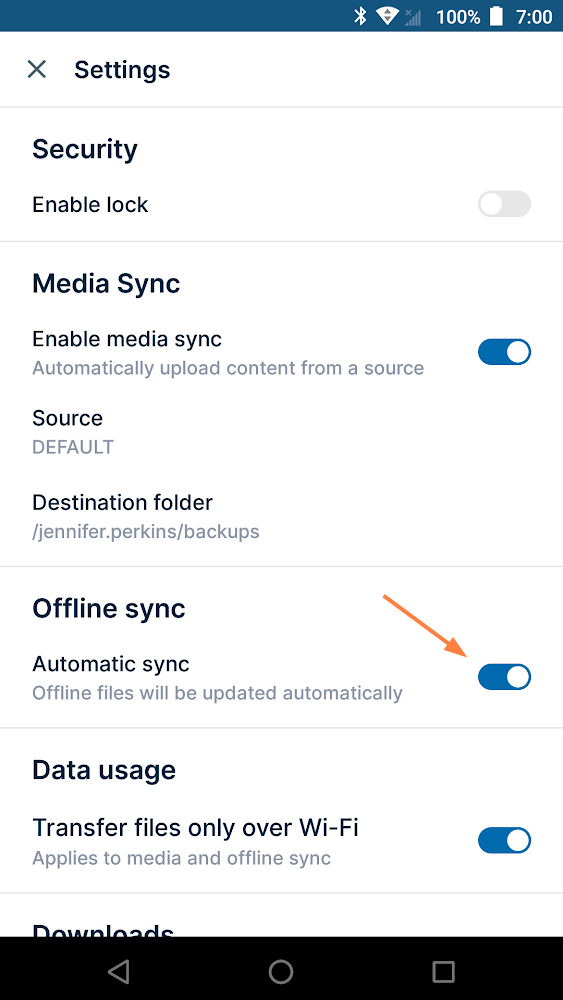Tap the Wi-Fi status bar icon

388,16
